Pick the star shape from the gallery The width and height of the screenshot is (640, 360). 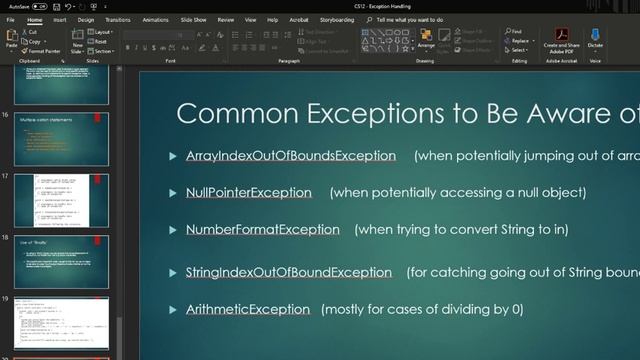point(405,49)
